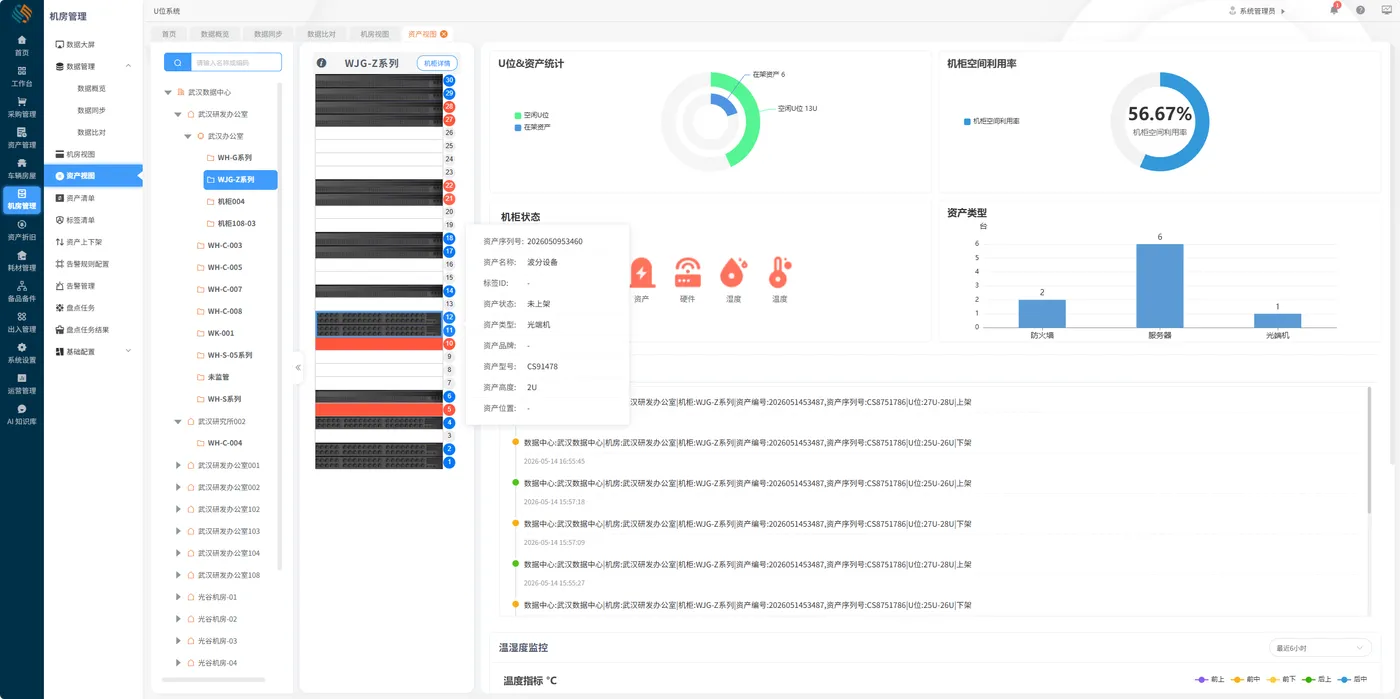The width and height of the screenshot is (1400, 699).
Task: Click the 资产 alarm status icon
Action: (x=641, y=273)
